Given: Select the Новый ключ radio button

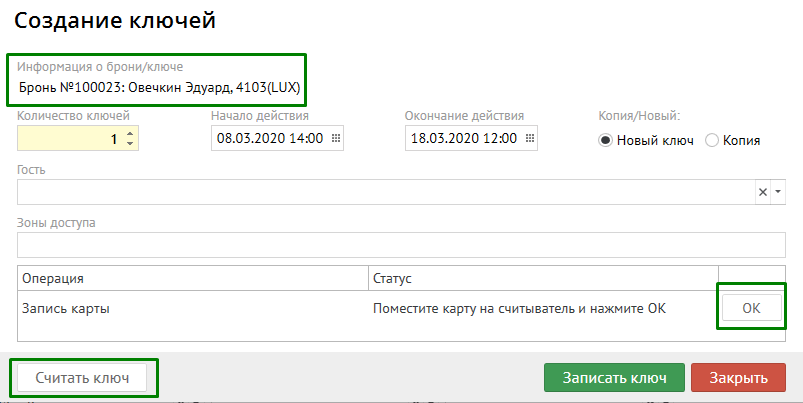Looking at the screenshot, I should click(x=605, y=140).
